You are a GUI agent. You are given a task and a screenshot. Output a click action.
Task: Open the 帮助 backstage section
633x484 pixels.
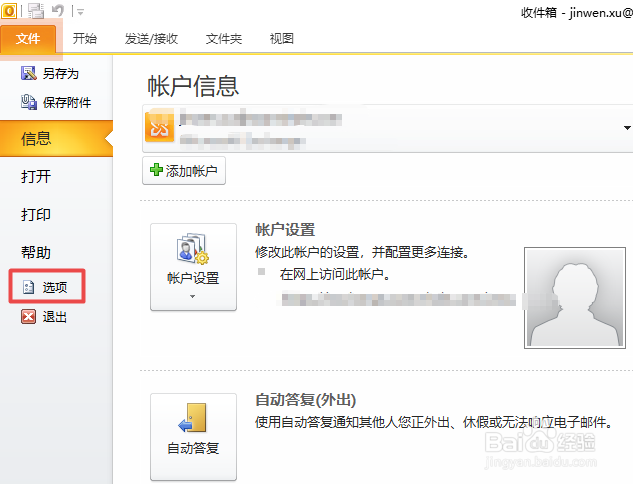(36, 252)
